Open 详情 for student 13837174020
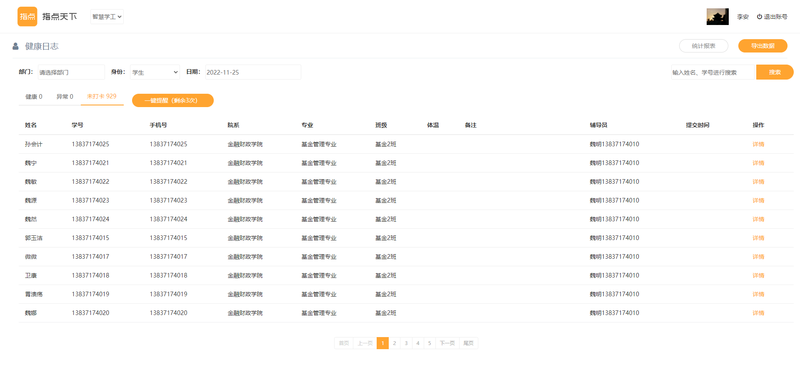Image resolution: width=800 pixels, height=390 pixels. [x=758, y=313]
